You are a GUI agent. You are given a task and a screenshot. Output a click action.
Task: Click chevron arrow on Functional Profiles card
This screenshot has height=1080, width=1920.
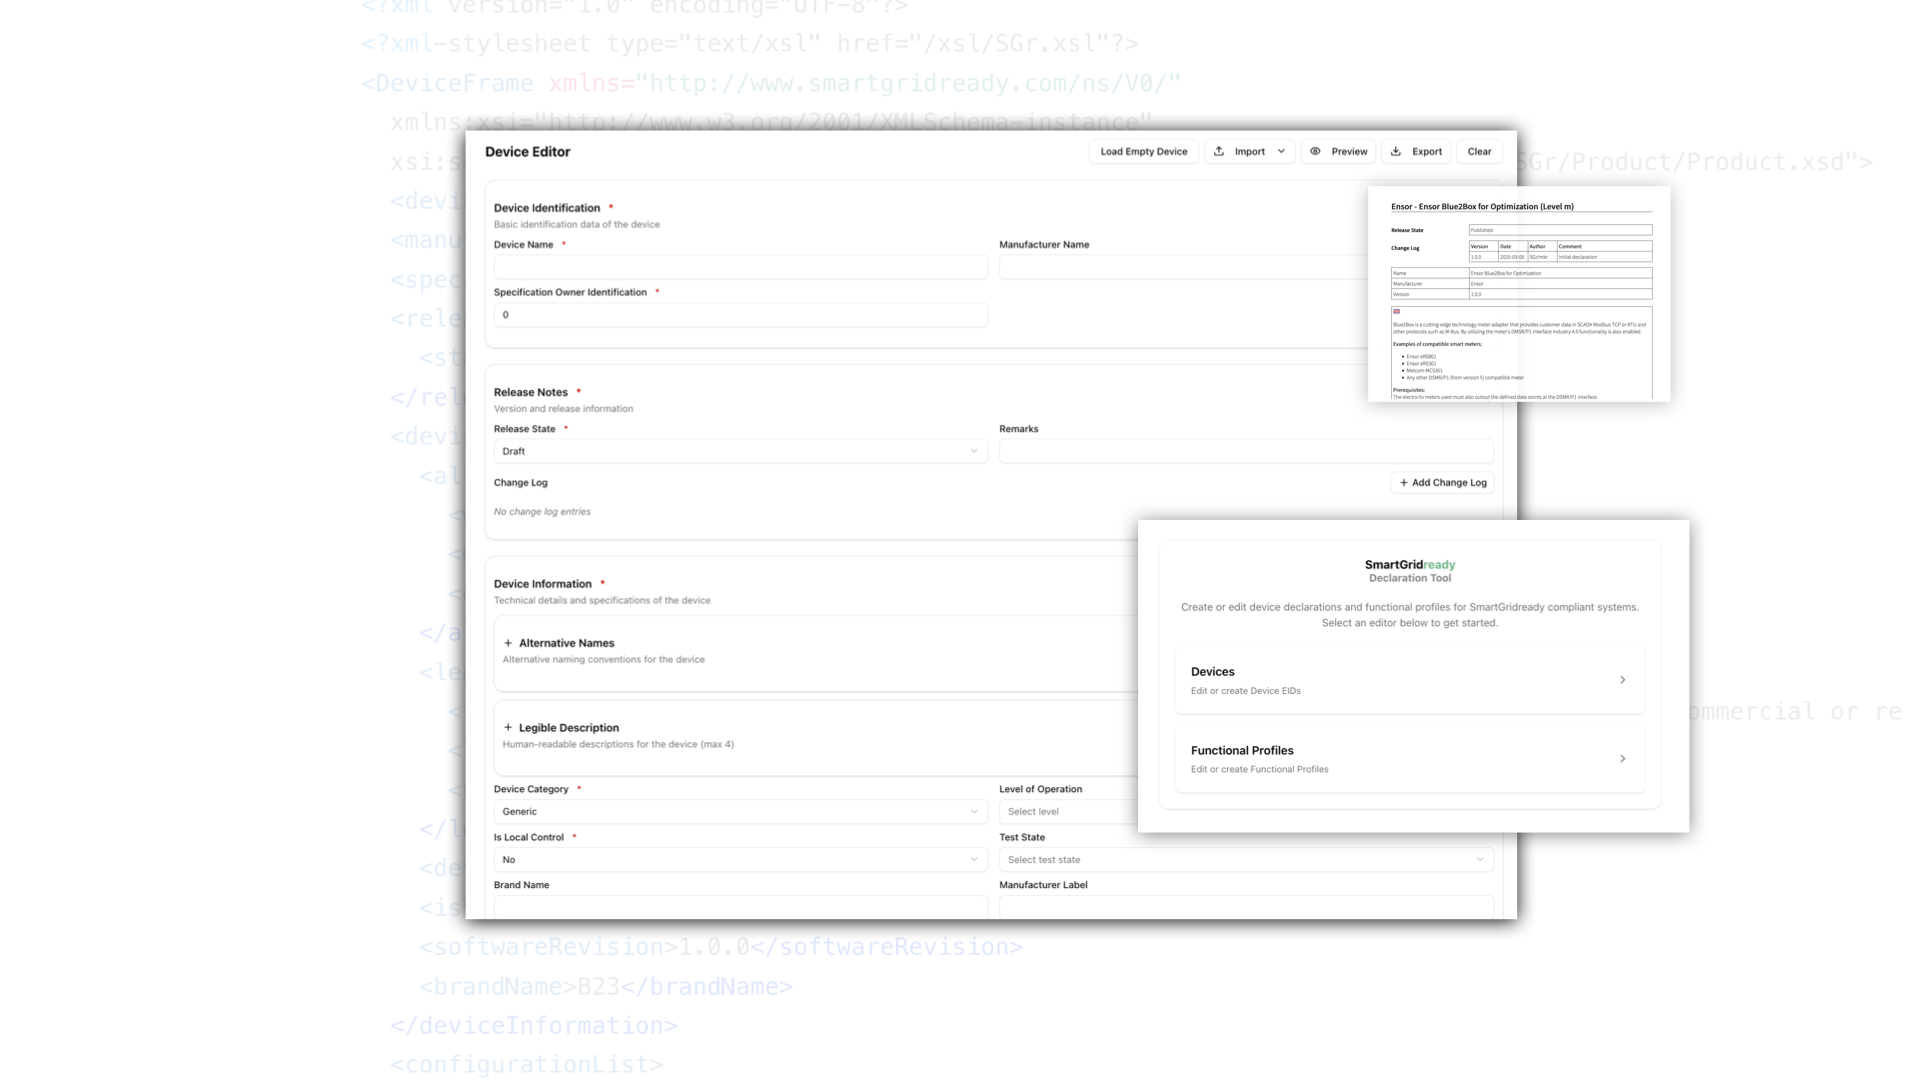coord(1622,759)
